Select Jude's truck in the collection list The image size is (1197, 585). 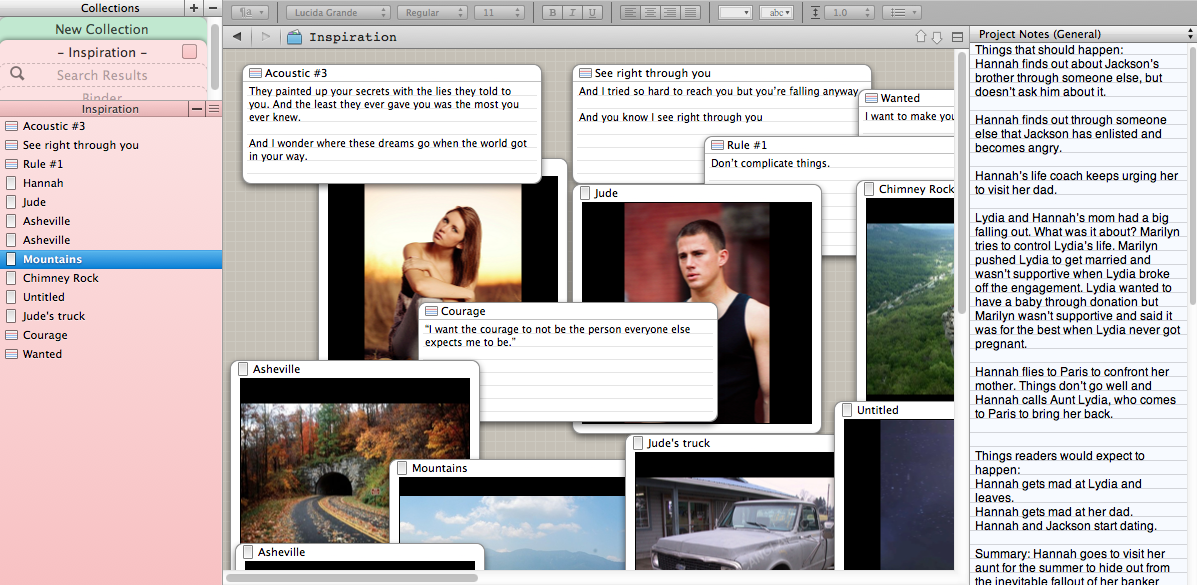54,316
